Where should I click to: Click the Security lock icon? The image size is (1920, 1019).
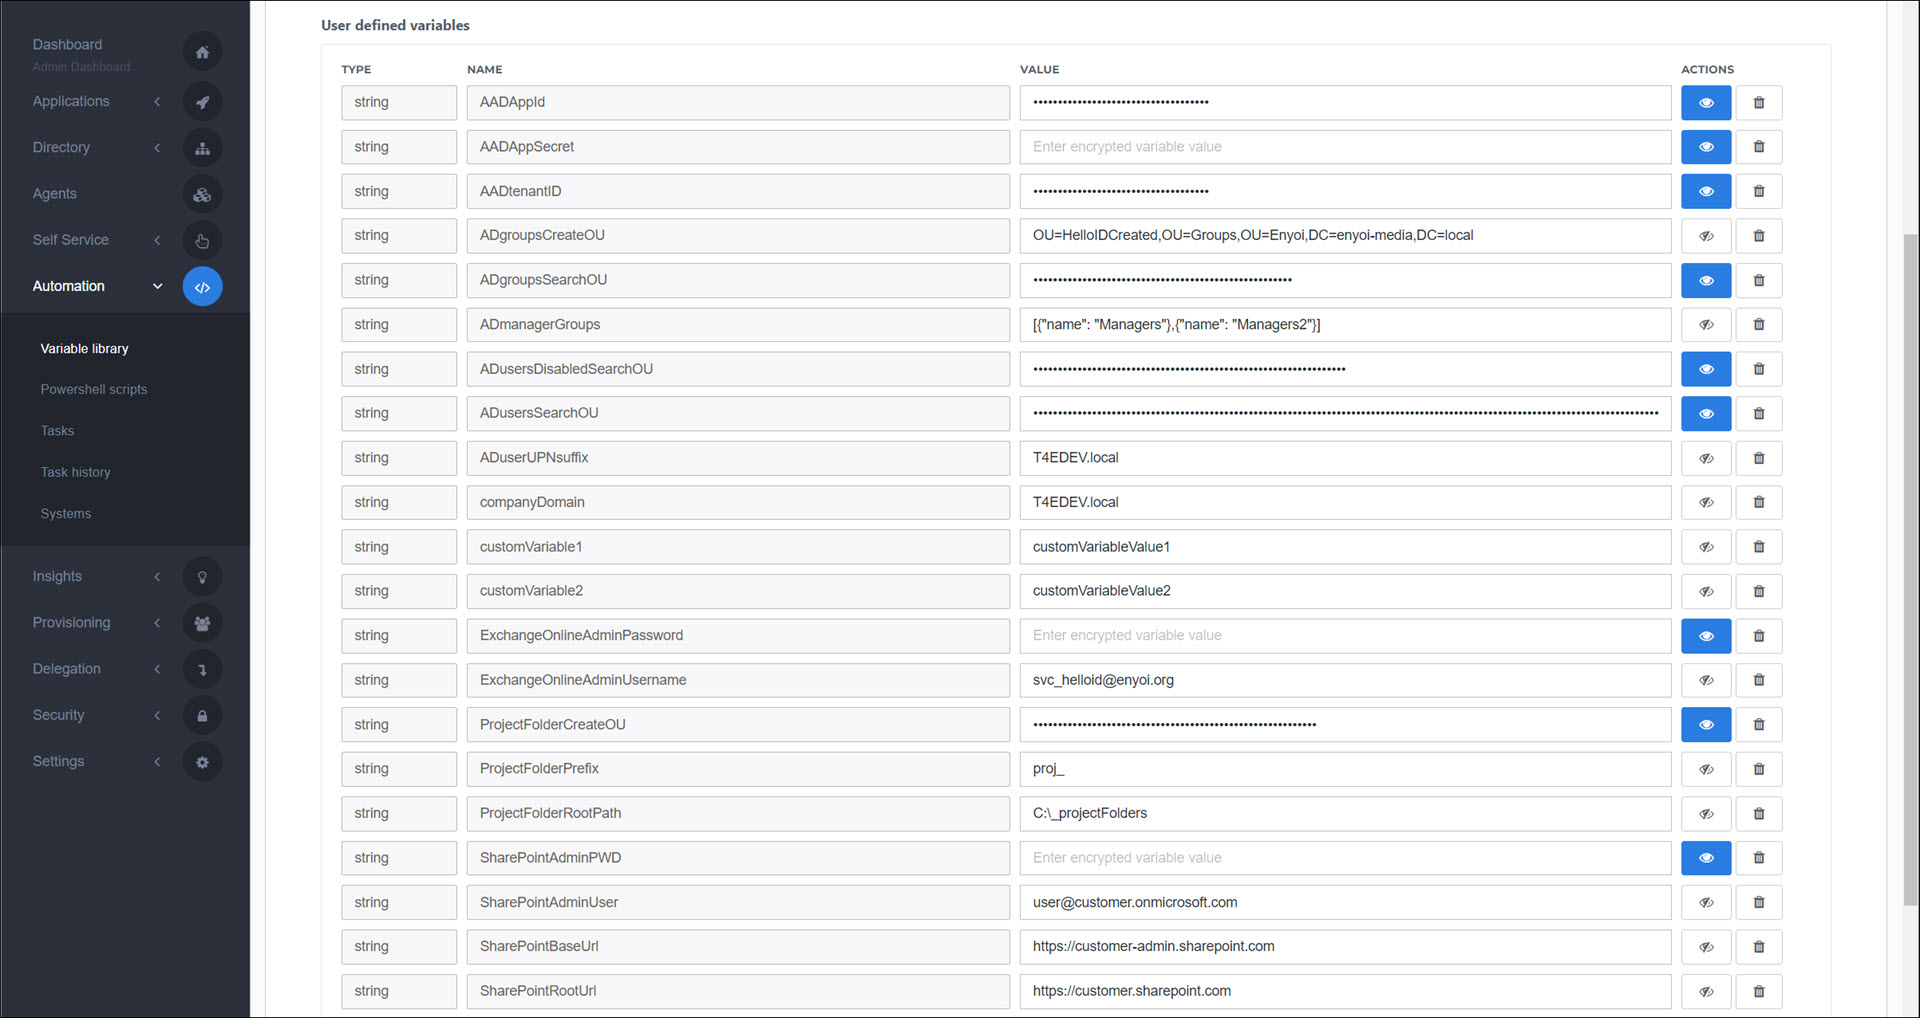[202, 715]
